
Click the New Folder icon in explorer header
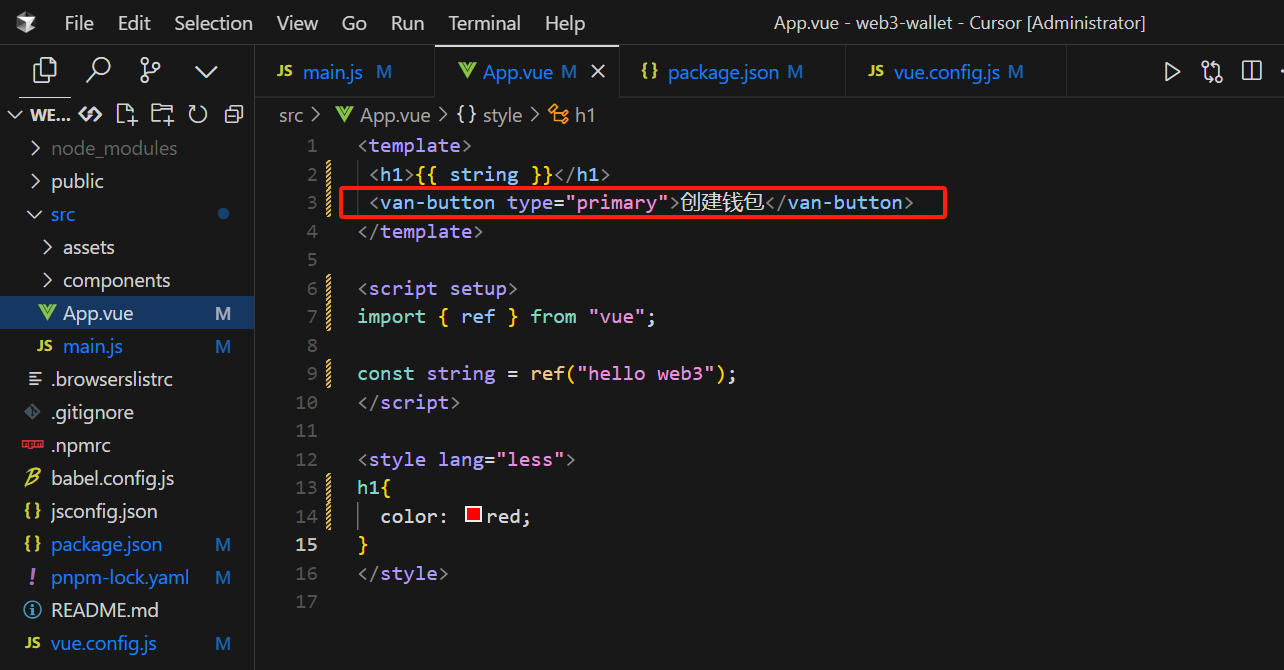[x=162, y=114]
